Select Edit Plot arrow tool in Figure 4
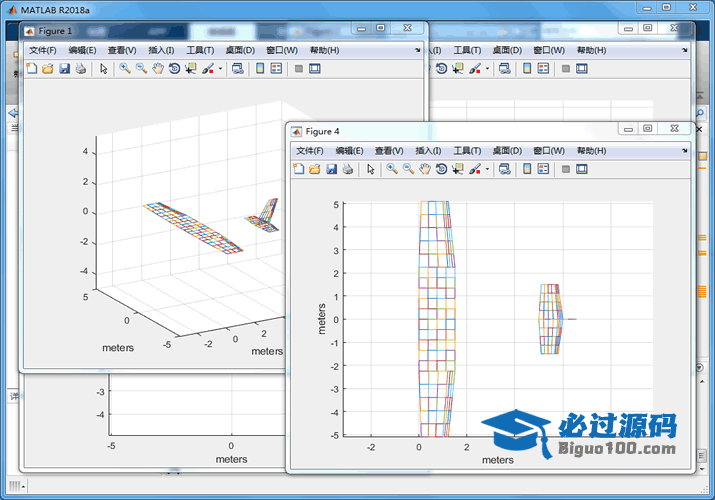The width and height of the screenshot is (715, 500). [371, 169]
